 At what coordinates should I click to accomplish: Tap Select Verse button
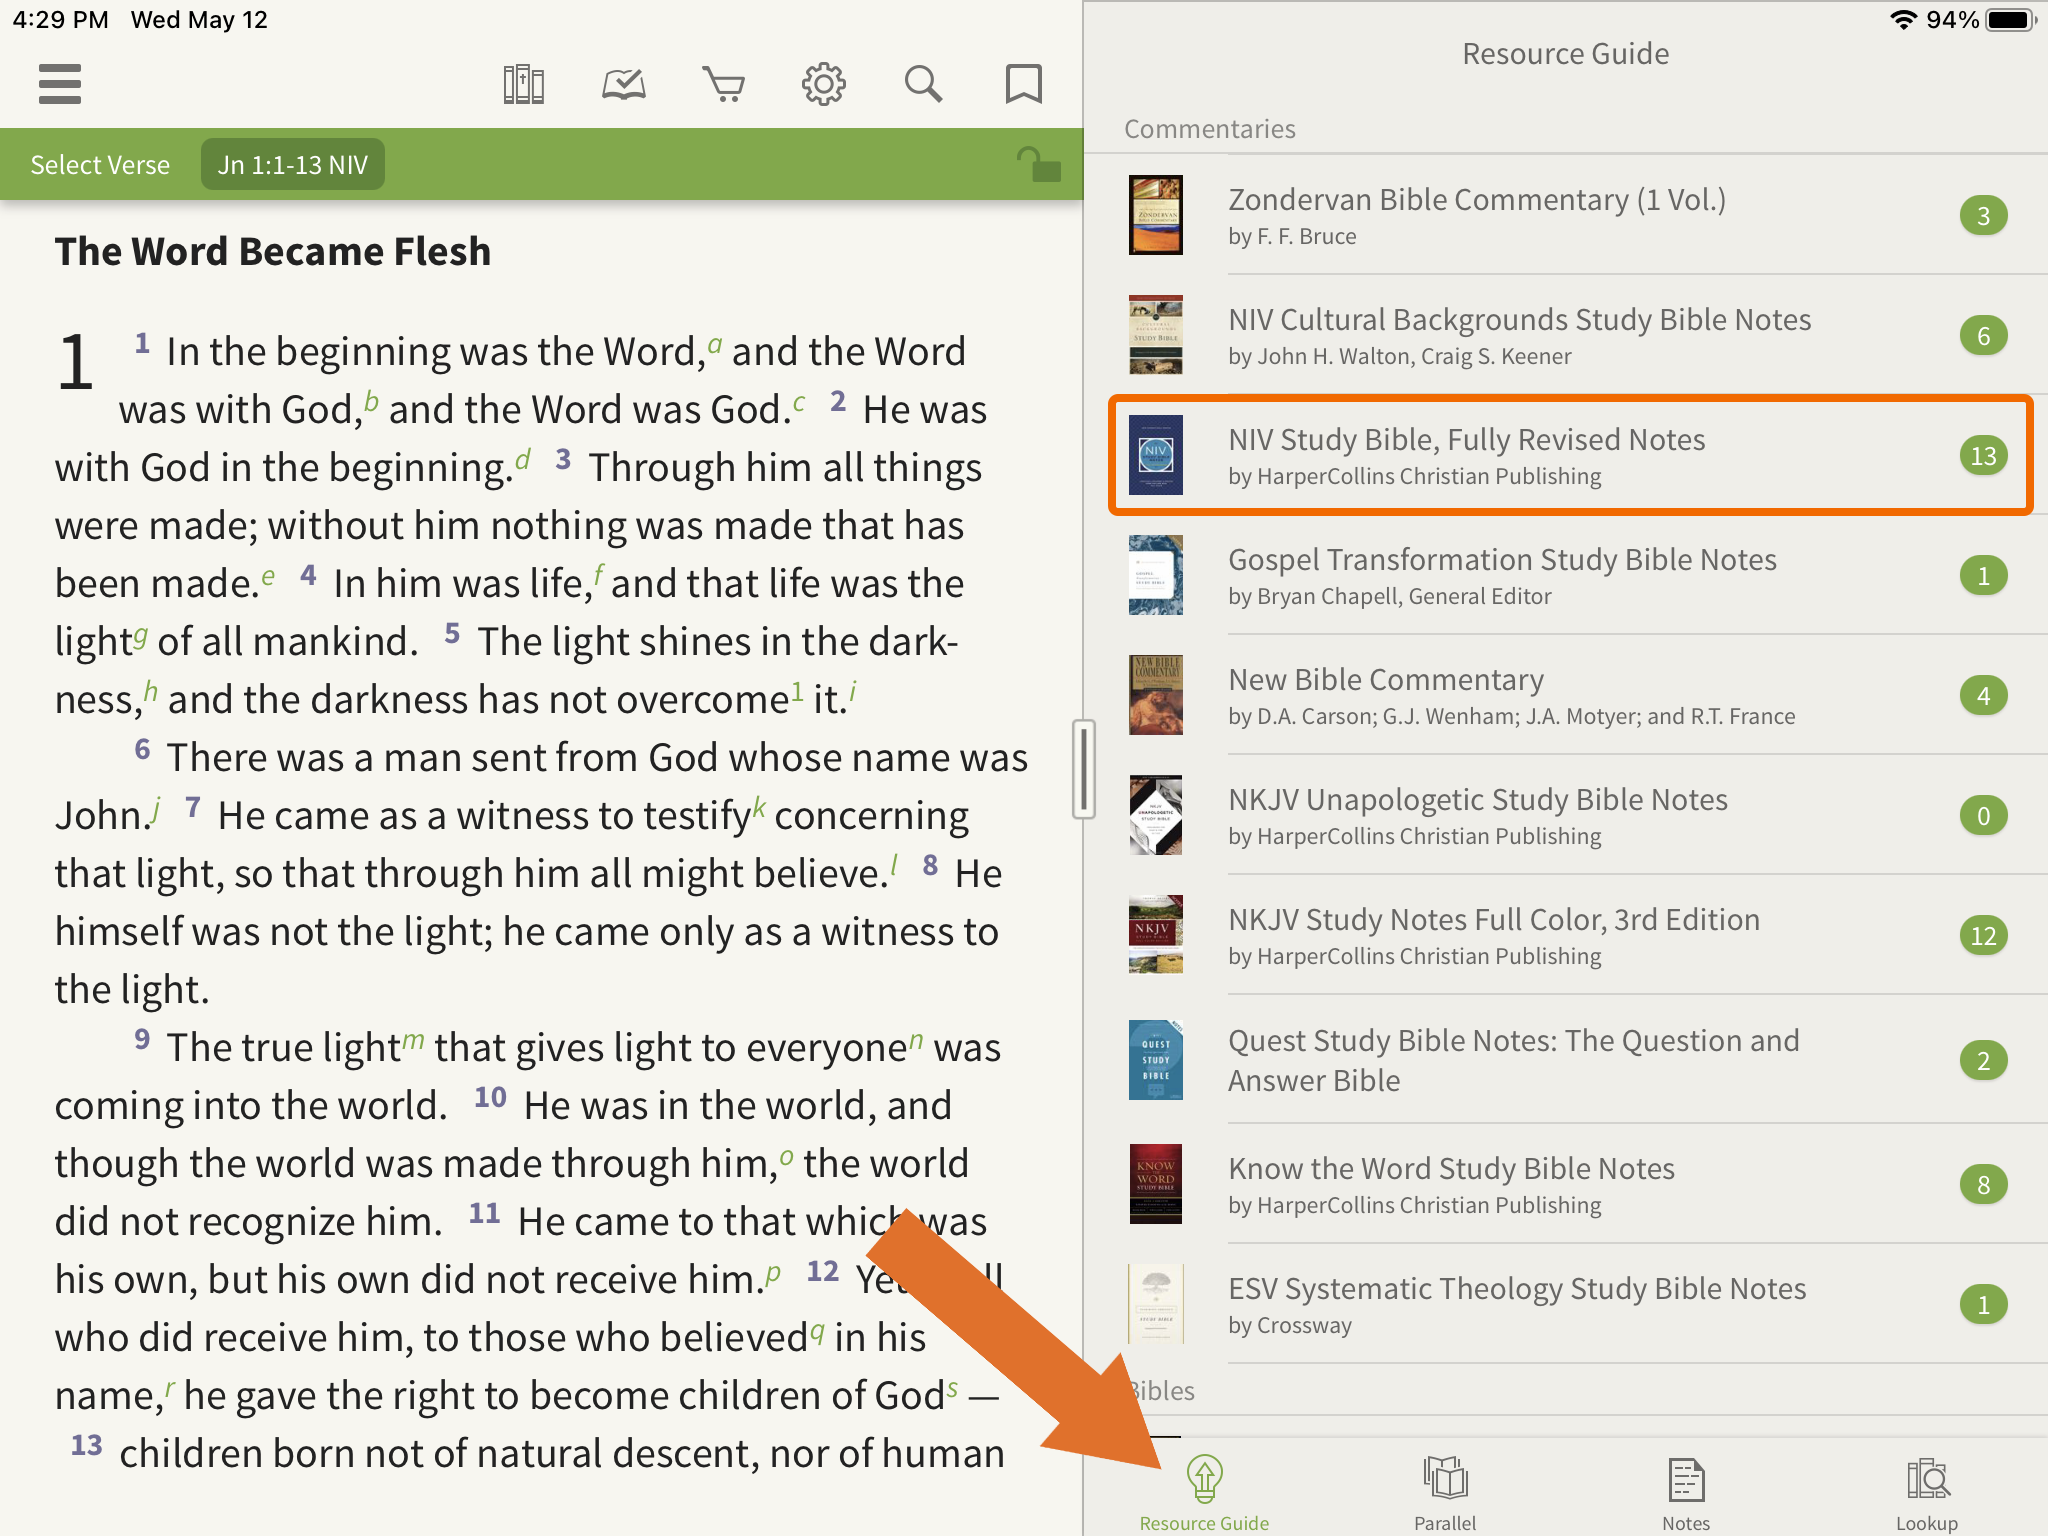point(100,164)
